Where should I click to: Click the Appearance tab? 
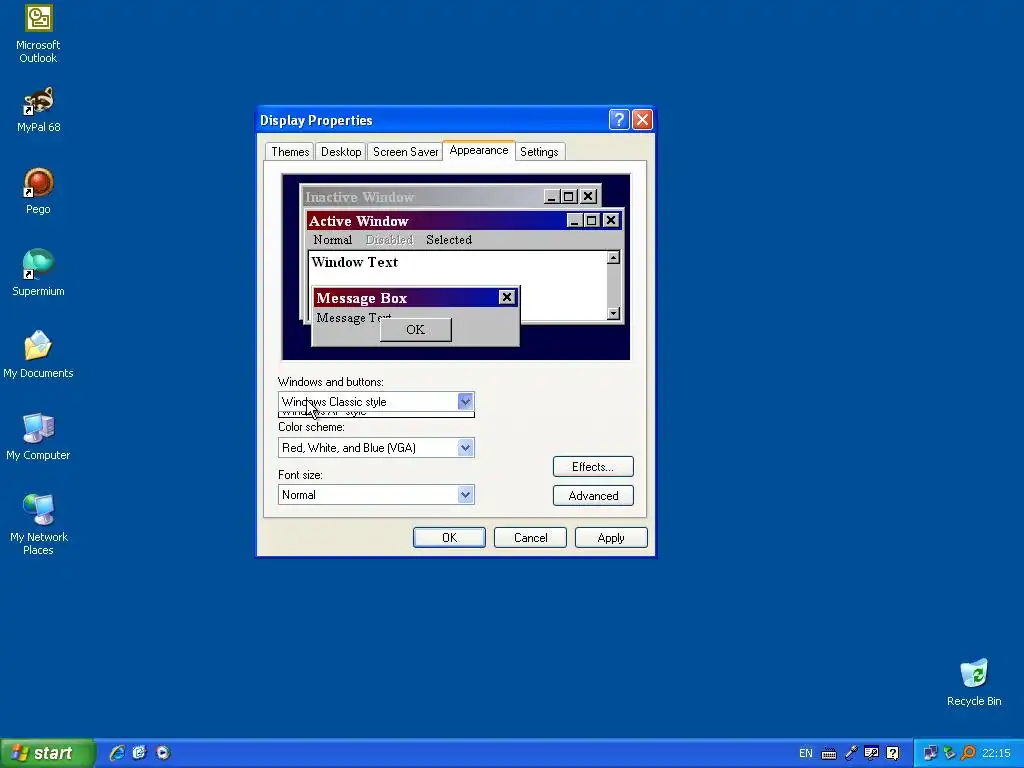coord(479,150)
